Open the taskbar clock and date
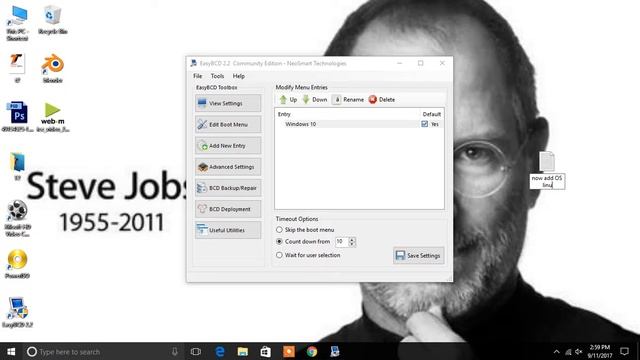 point(599,351)
